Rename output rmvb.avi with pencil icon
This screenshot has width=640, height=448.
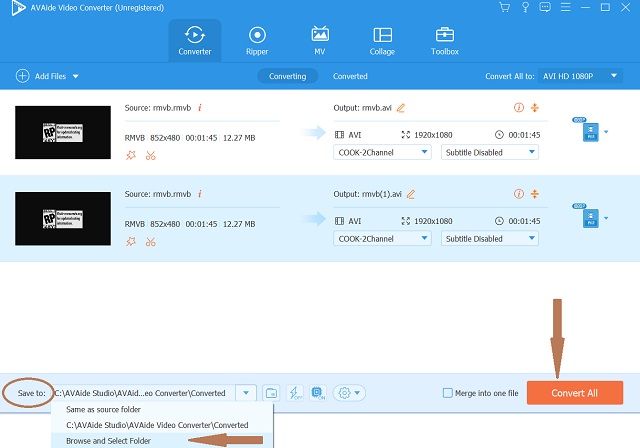pyautogui.click(x=401, y=108)
